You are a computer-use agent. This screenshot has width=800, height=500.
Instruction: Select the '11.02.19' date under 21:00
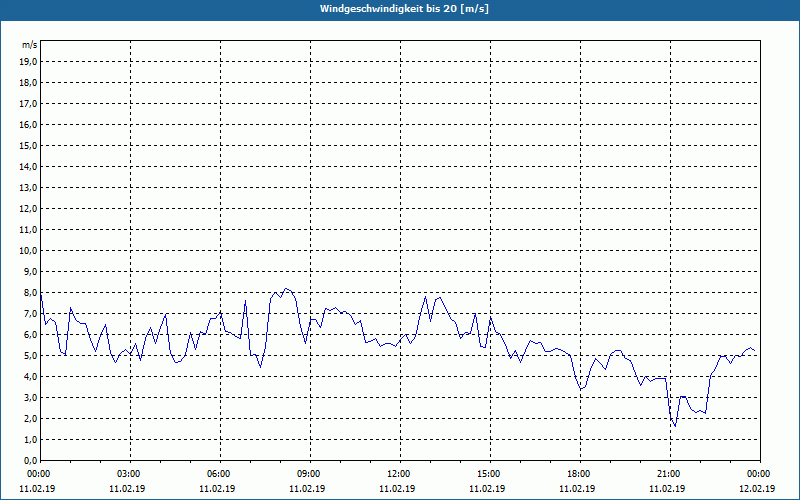(x=668, y=488)
